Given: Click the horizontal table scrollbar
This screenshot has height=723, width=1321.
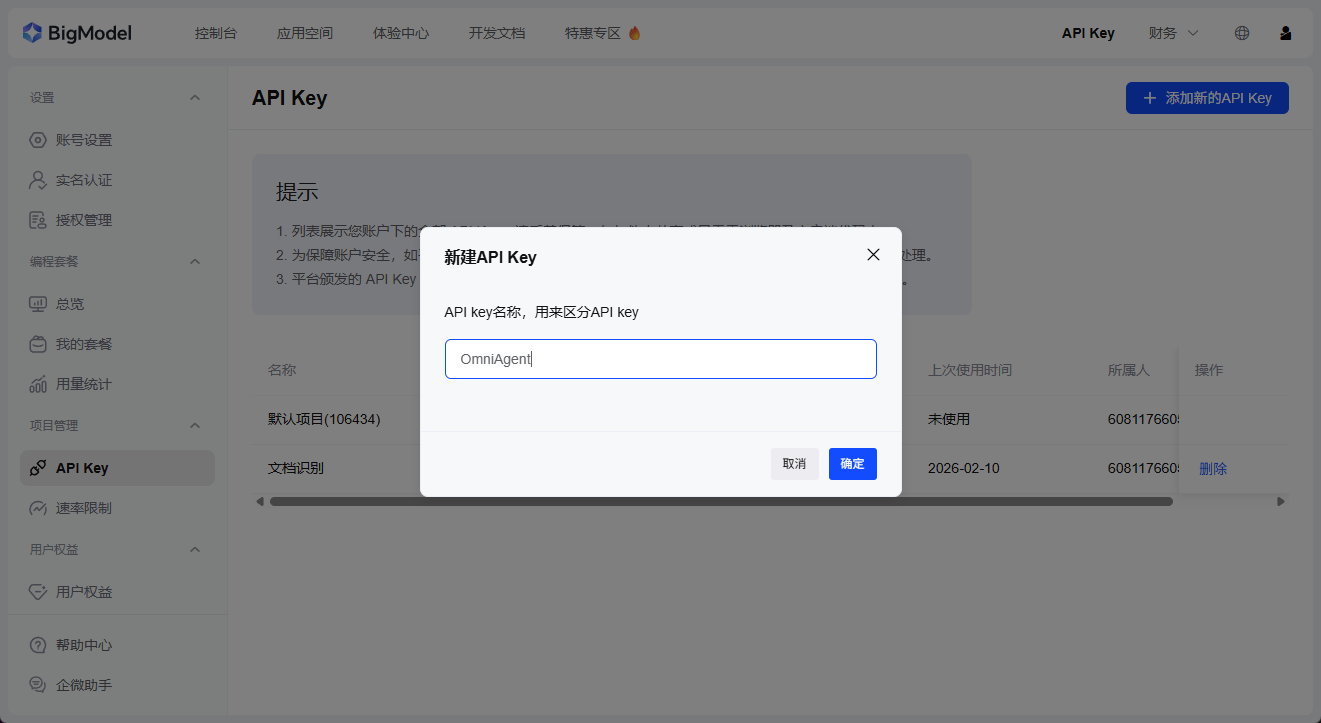Looking at the screenshot, I should click(x=720, y=501).
